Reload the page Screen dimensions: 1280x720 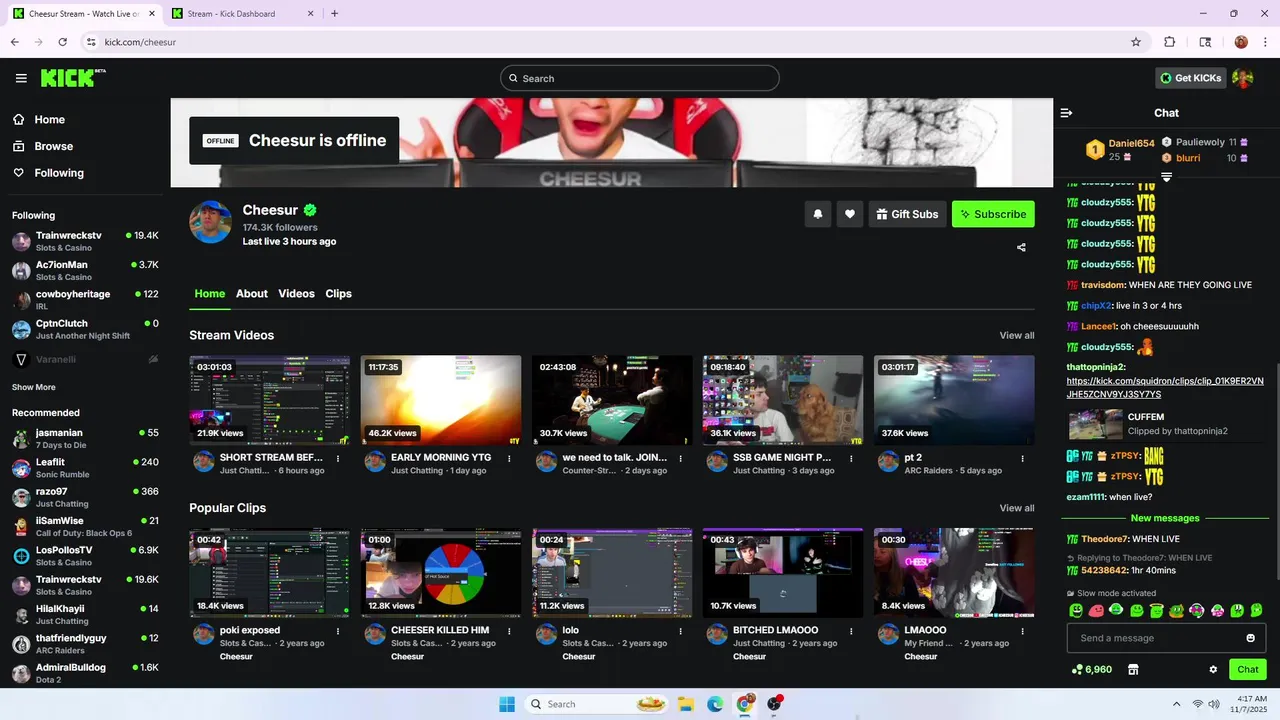[x=62, y=42]
